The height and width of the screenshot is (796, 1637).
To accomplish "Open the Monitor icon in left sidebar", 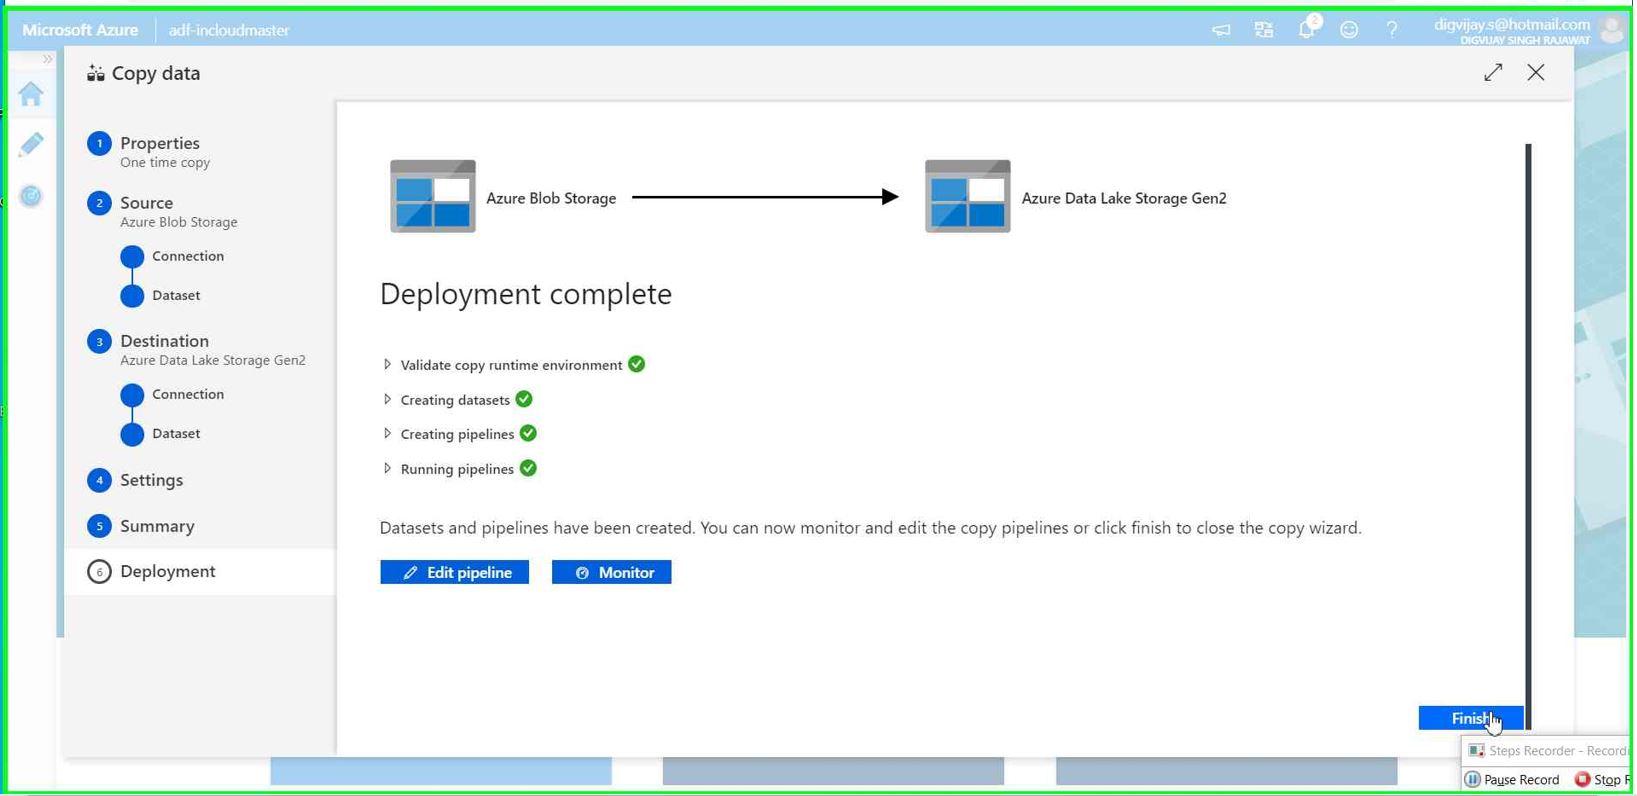I will tap(31, 196).
